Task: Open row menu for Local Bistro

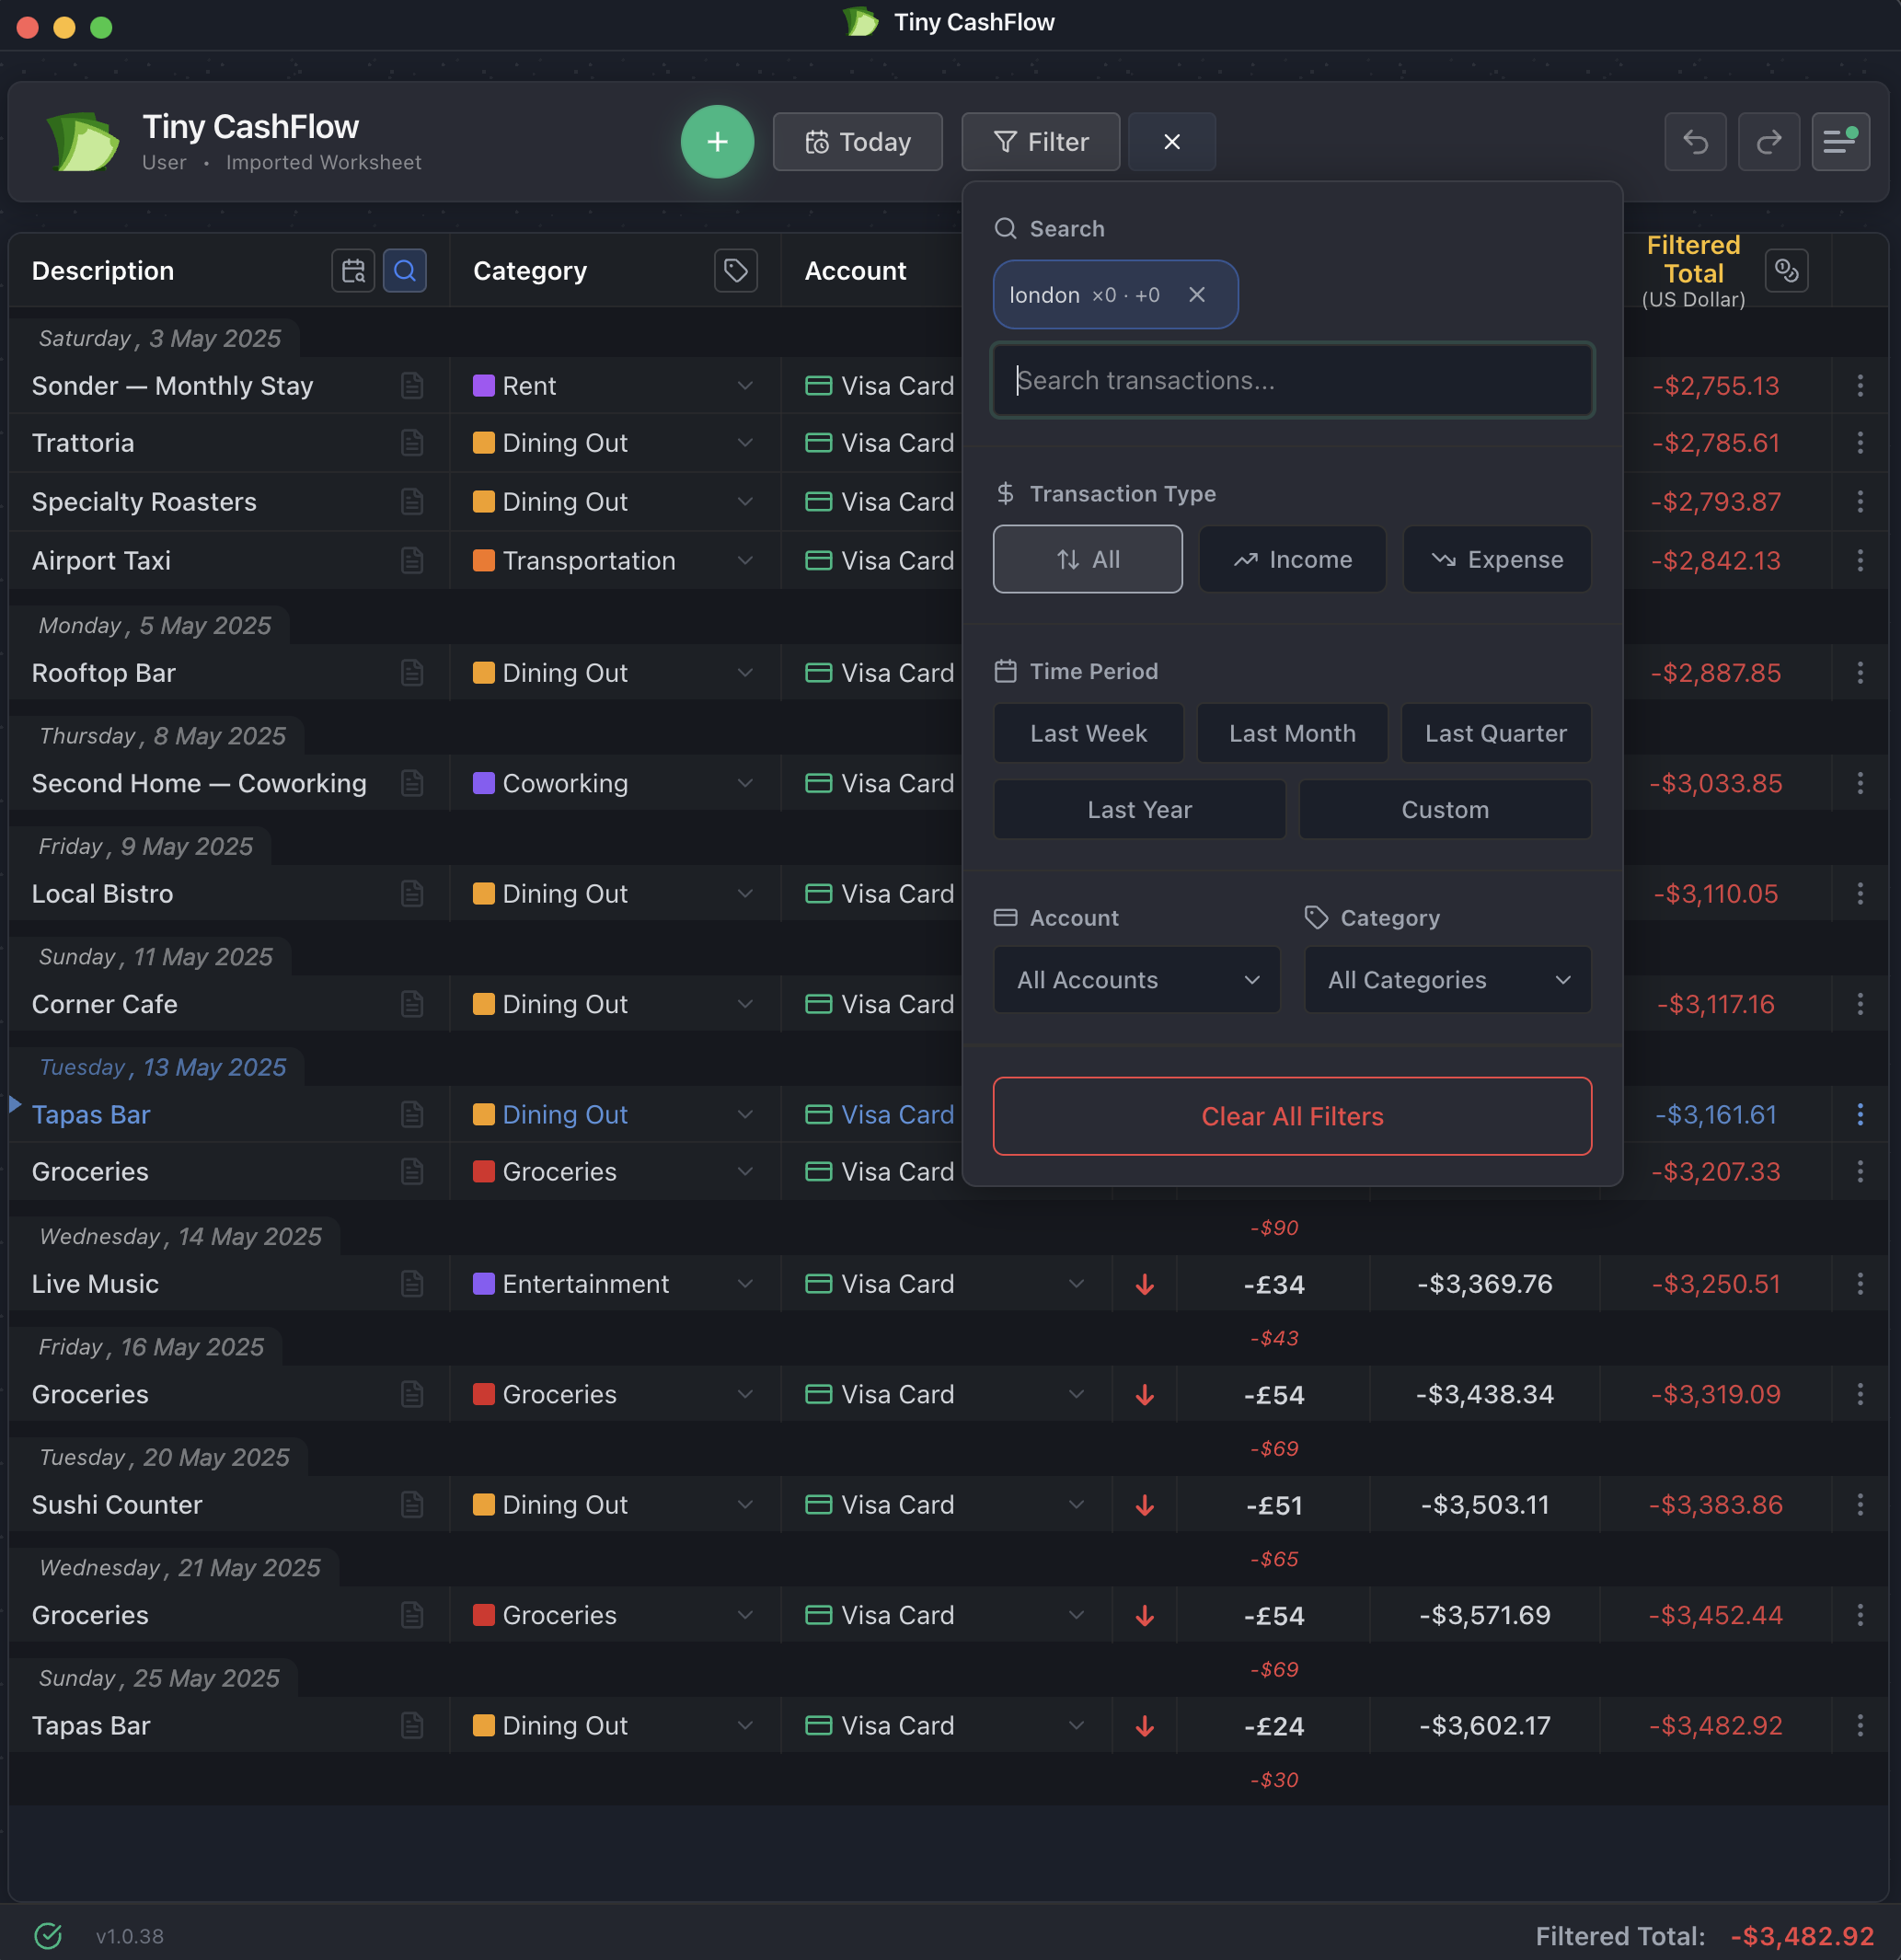Action: pos(1860,894)
